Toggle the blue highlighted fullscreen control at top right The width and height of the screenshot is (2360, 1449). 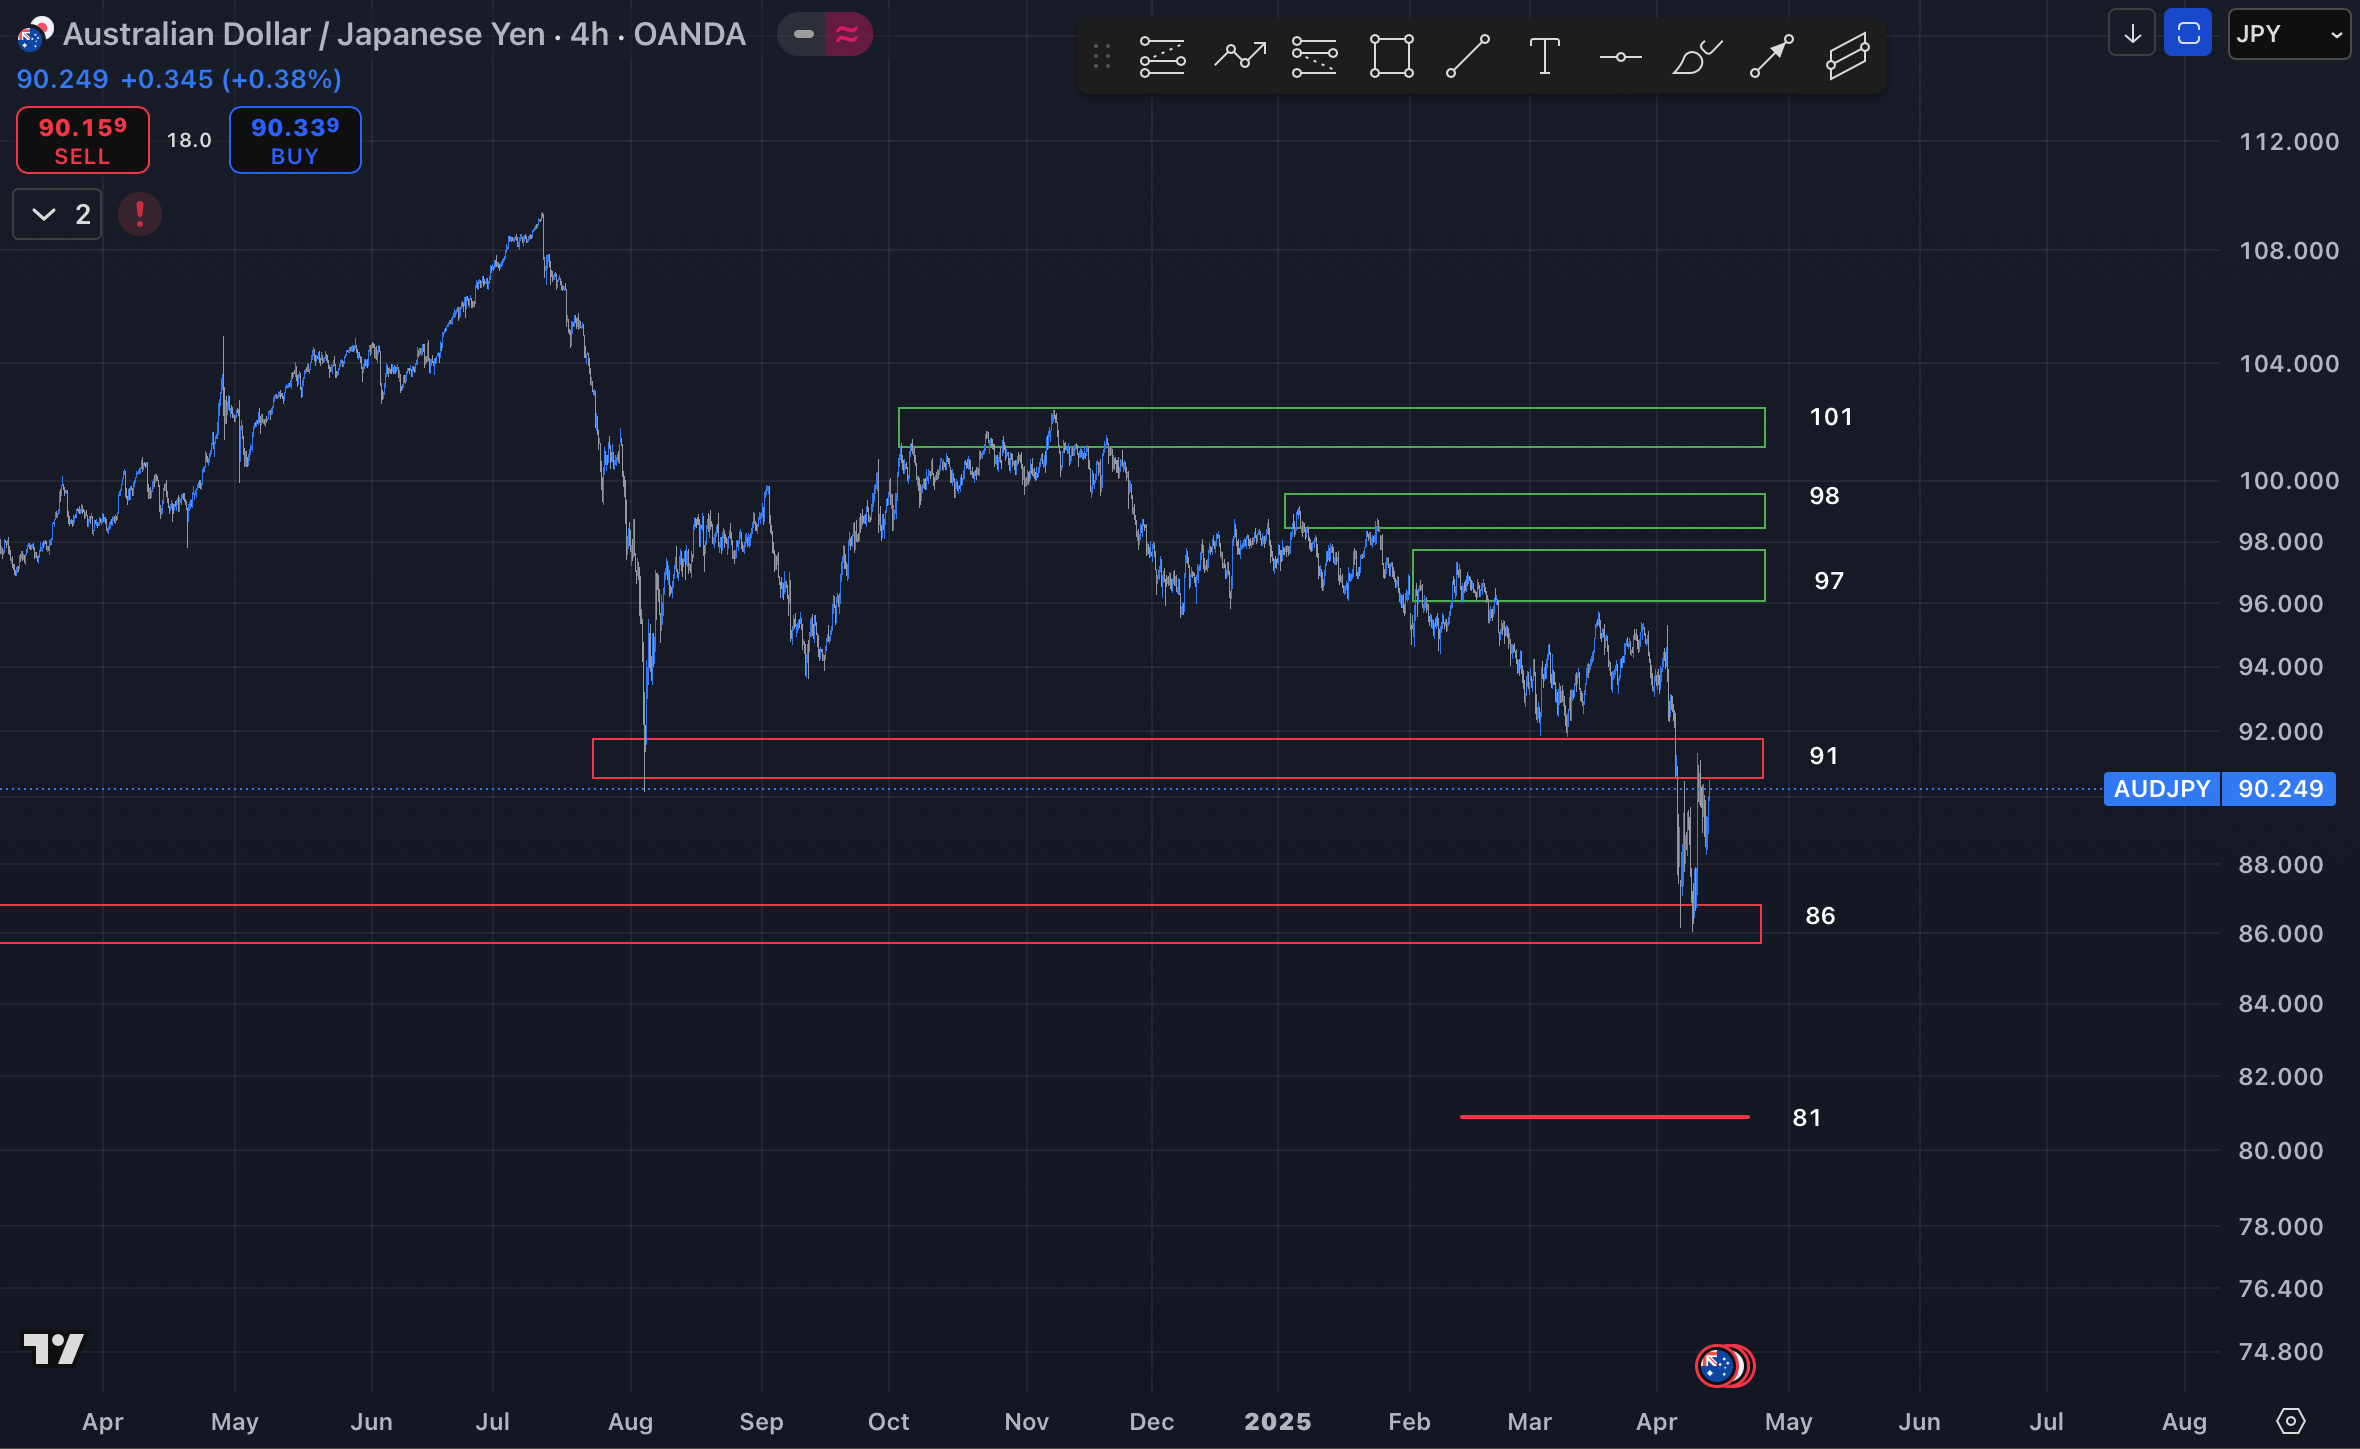(2188, 33)
